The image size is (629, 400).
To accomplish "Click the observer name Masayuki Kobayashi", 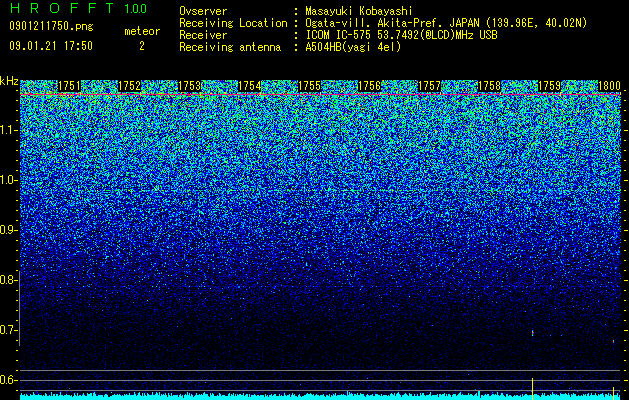I will click(x=359, y=11).
